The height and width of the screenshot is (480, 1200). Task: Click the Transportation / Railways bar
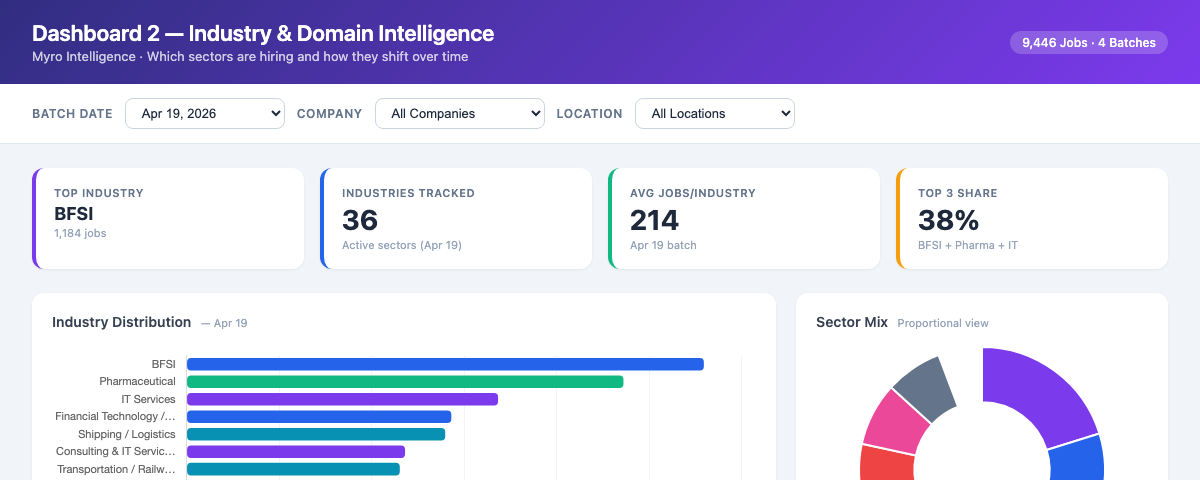293,469
